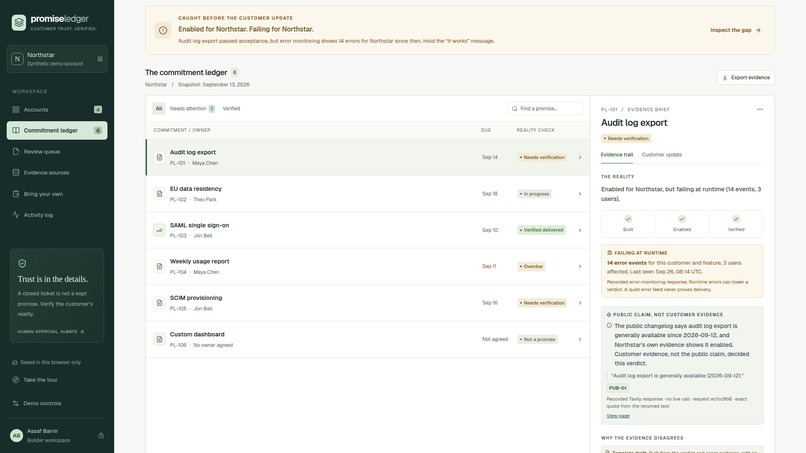Click the Verified delivered status badge
The image size is (806, 453).
(541, 230)
